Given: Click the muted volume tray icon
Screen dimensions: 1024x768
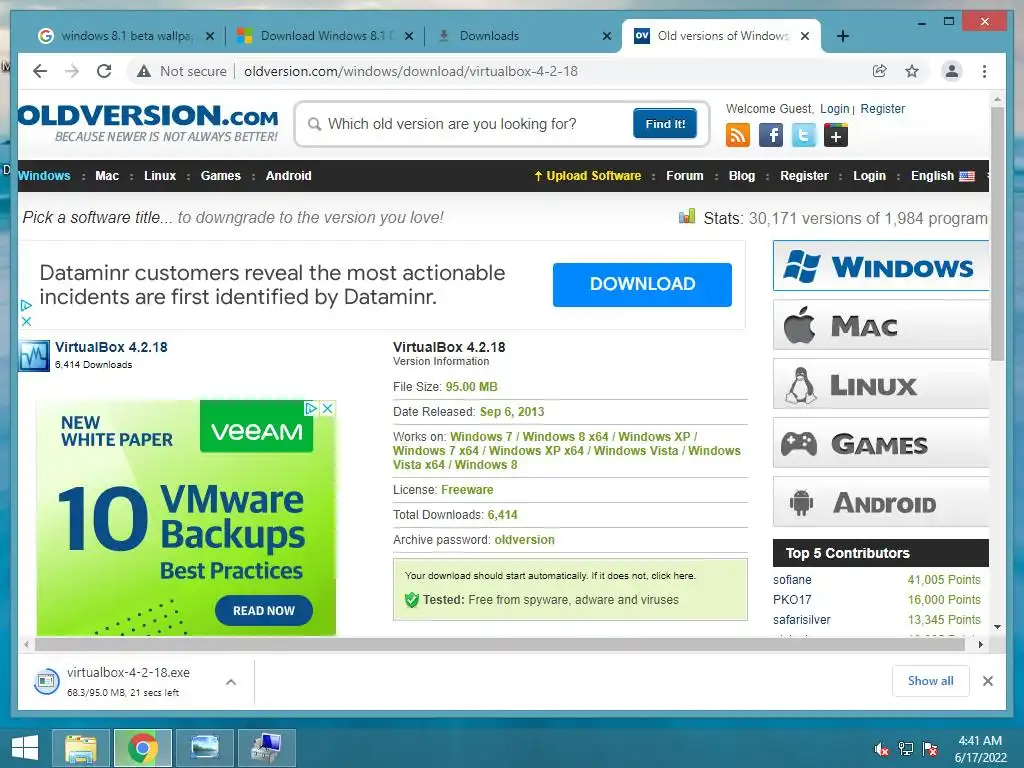Looking at the screenshot, I should coord(881,749).
